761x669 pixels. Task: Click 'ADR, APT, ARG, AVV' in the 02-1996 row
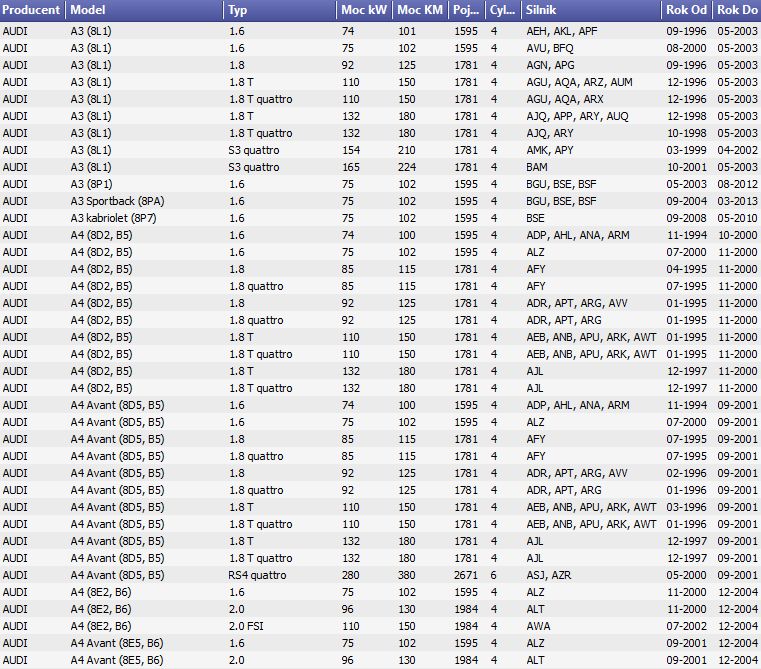577,473
